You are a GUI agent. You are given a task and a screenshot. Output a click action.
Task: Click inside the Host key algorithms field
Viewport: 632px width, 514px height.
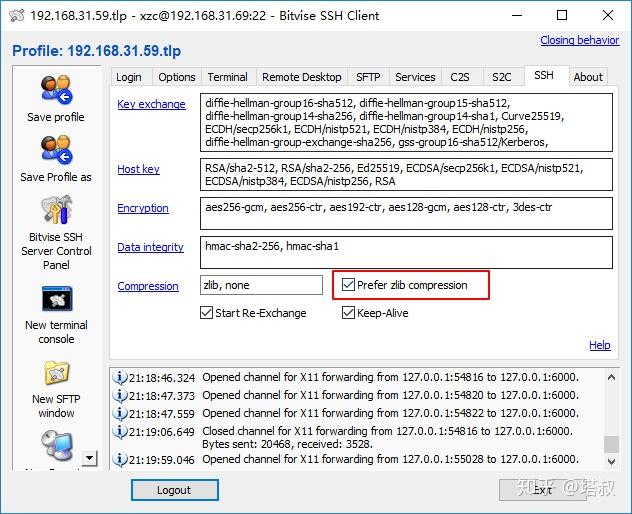coord(406,175)
